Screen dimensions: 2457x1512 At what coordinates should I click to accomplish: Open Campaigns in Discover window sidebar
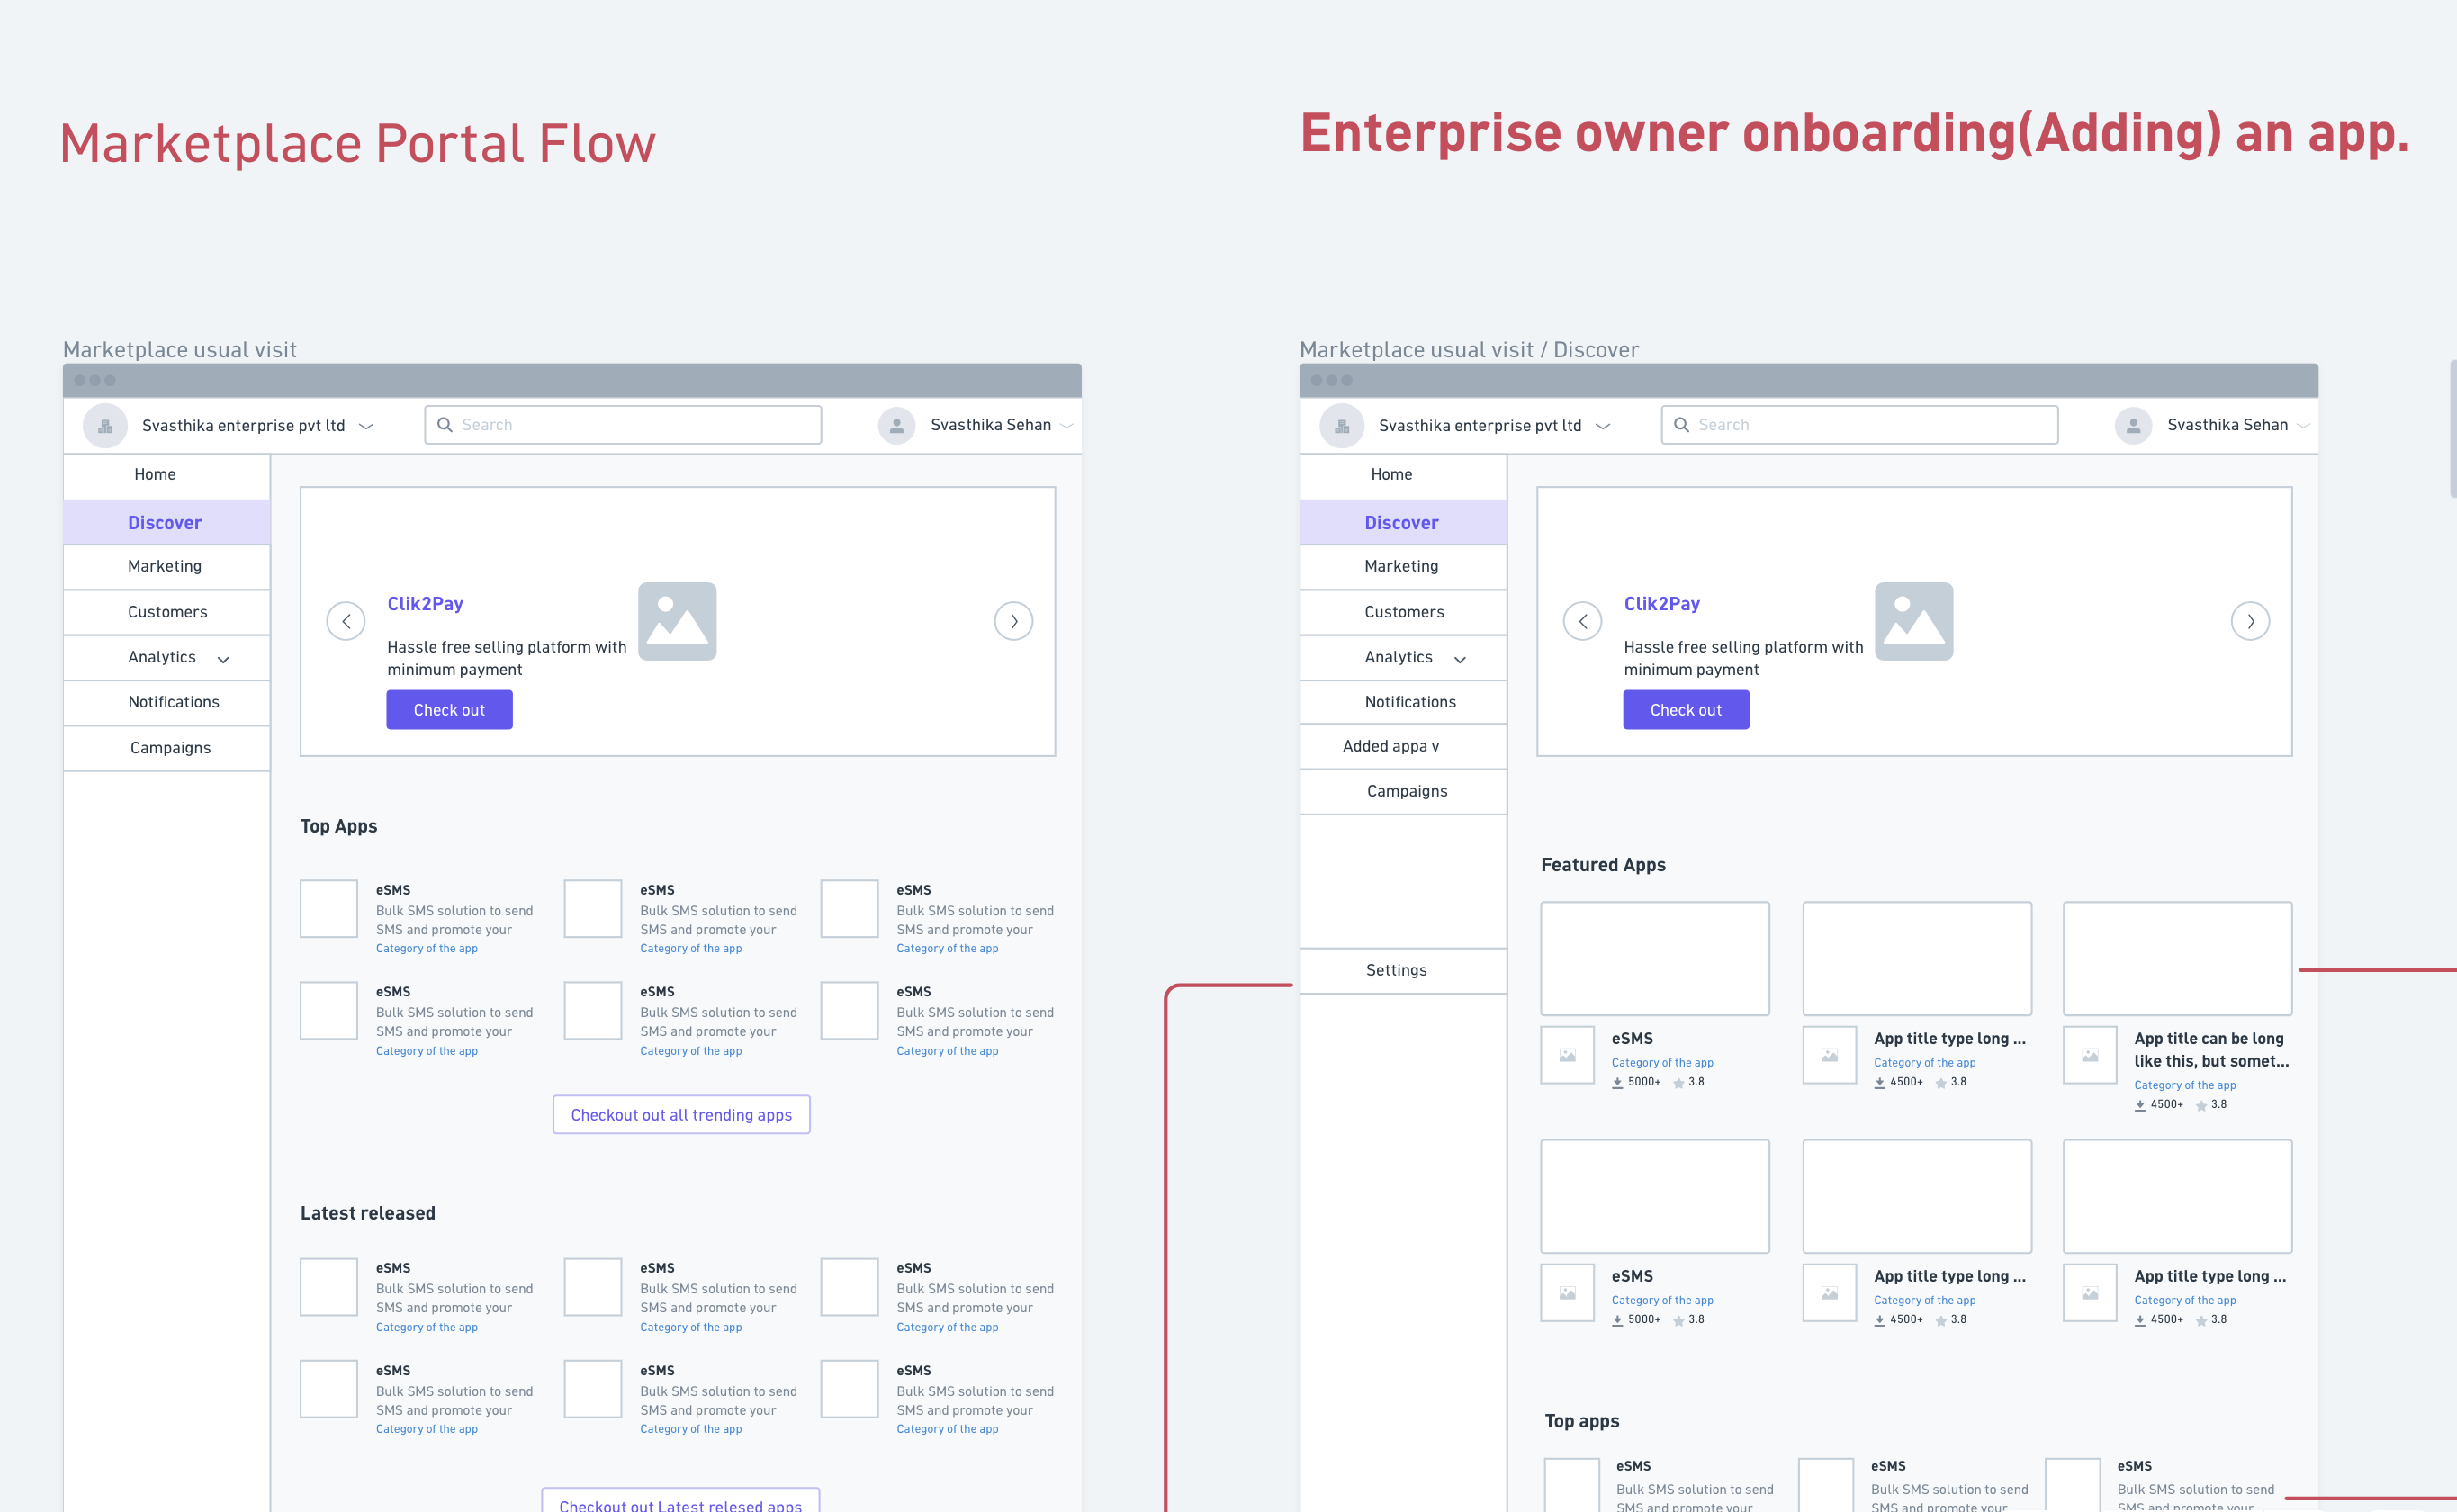(1403, 791)
